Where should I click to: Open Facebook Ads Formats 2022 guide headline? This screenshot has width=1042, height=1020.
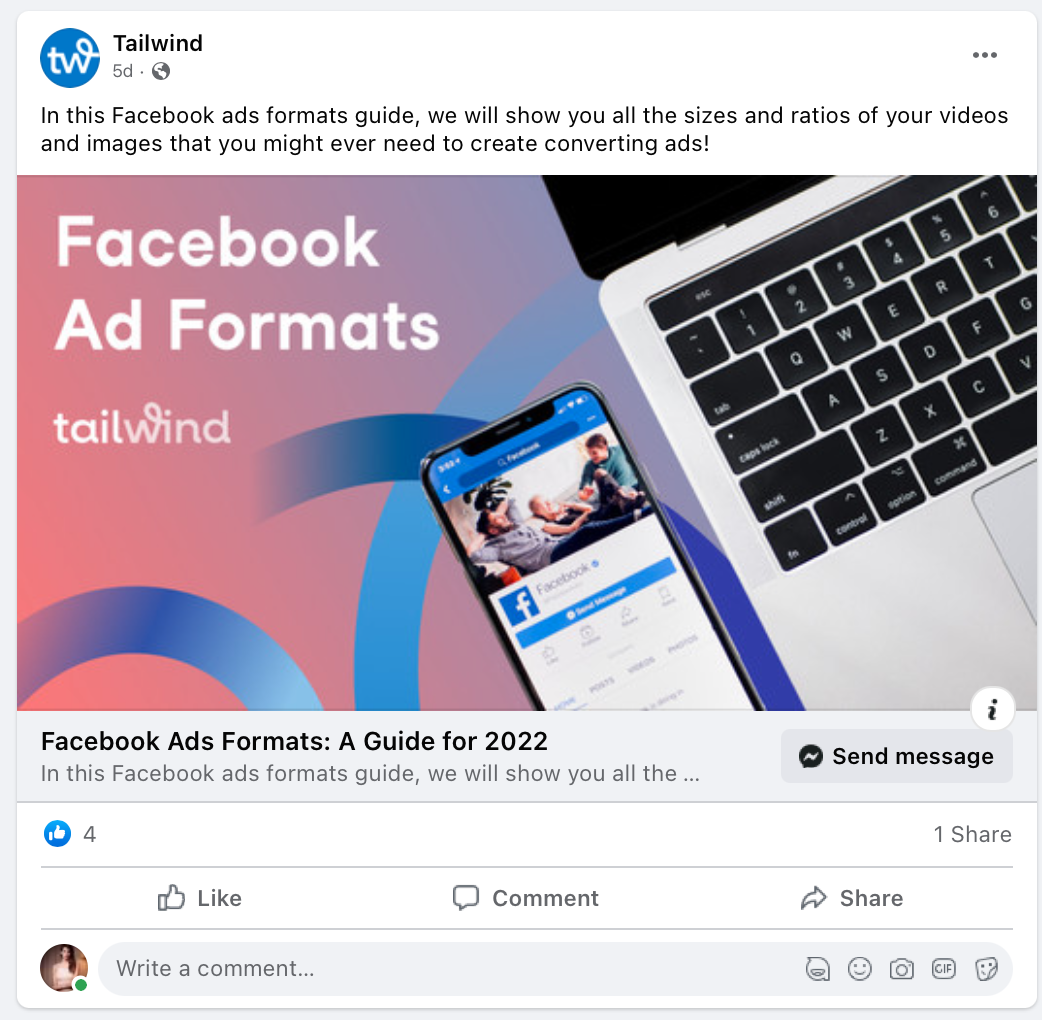click(294, 741)
